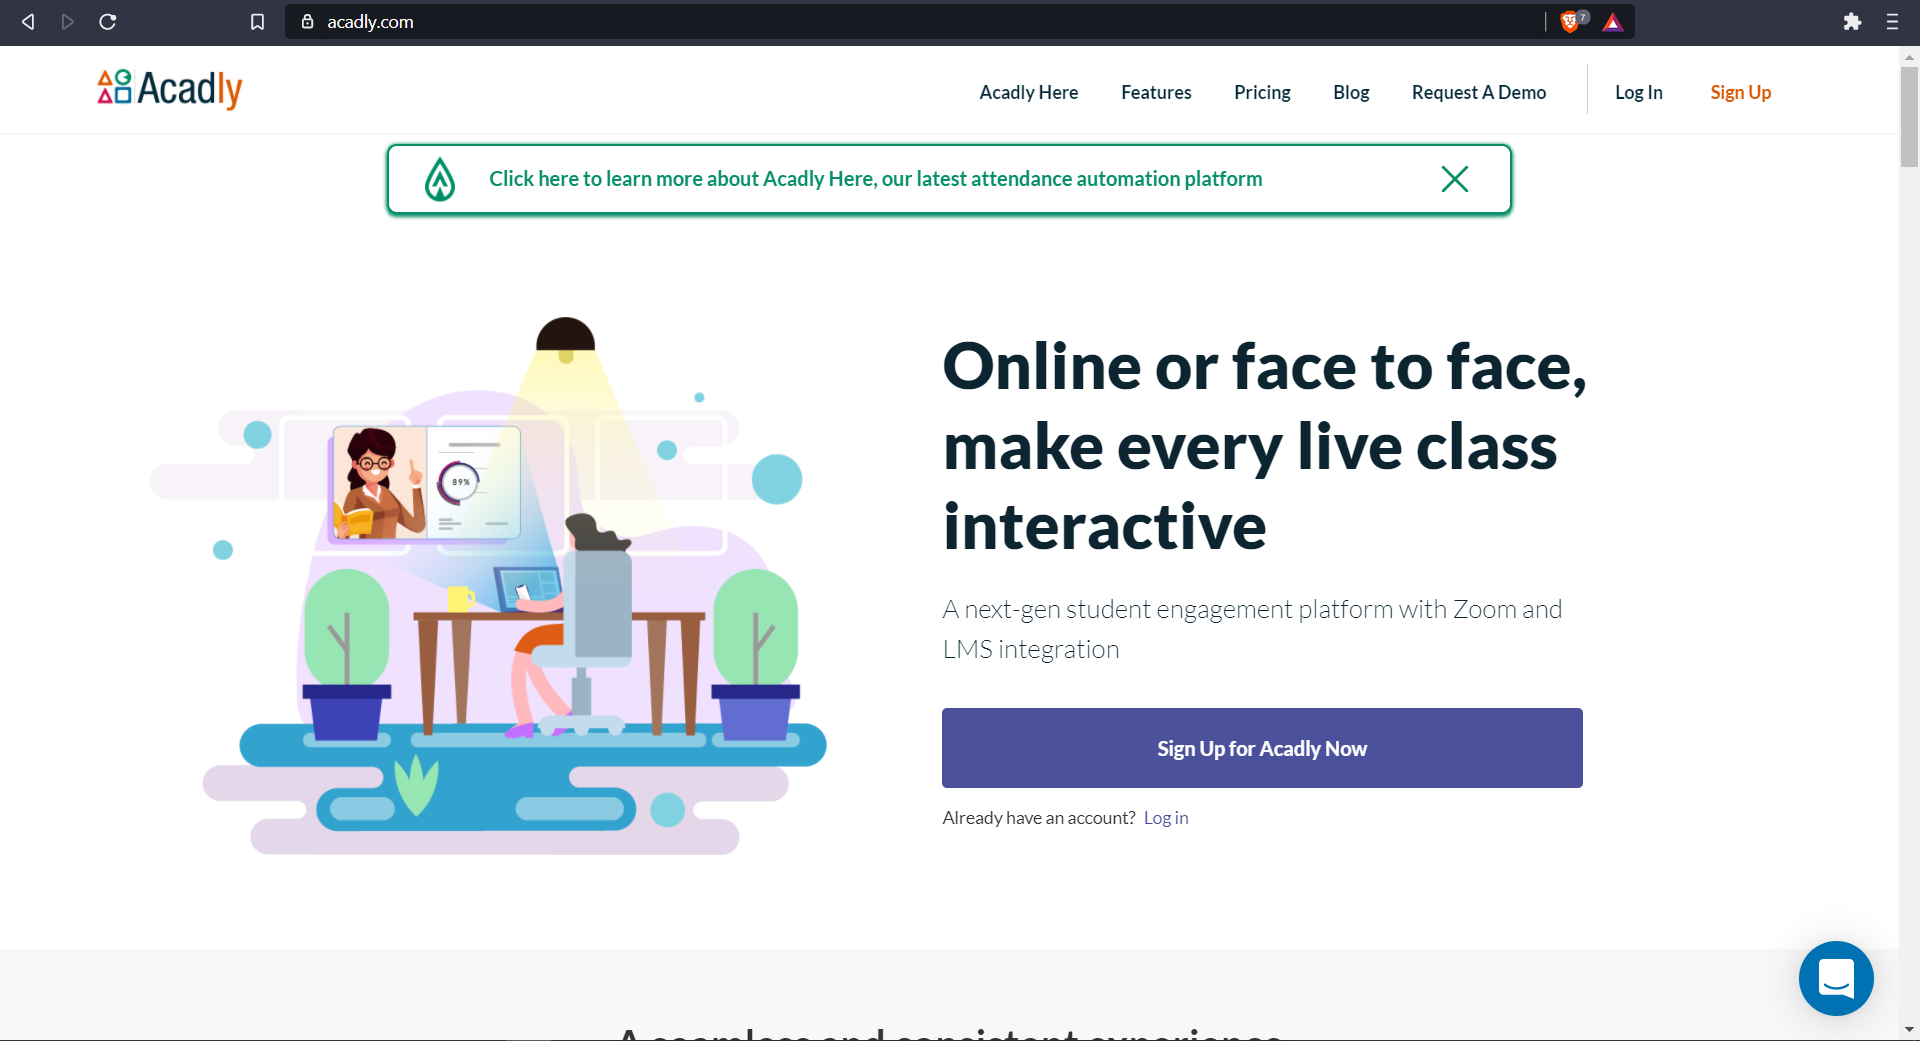Open the Pricing page
This screenshot has width=1920, height=1041.
(1262, 92)
